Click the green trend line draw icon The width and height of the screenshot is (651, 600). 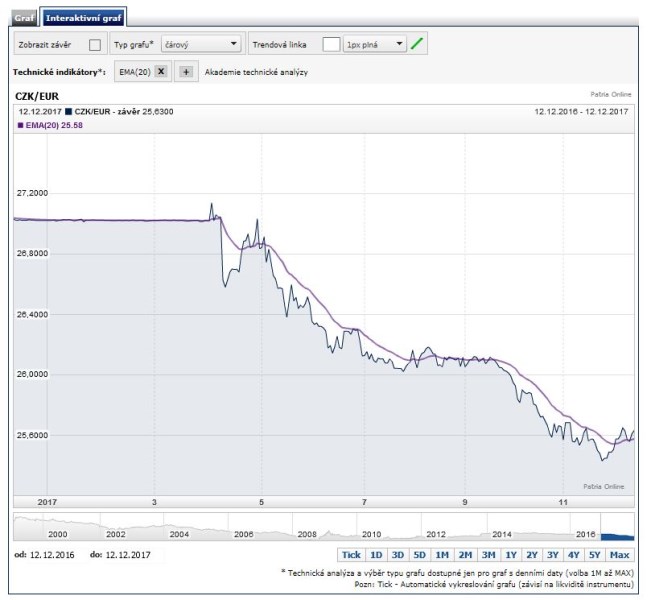tap(418, 44)
